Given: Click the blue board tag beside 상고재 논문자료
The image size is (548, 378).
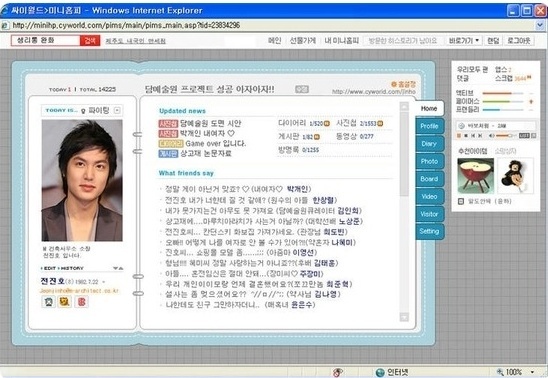Looking at the screenshot, I should tap(168, 154).
